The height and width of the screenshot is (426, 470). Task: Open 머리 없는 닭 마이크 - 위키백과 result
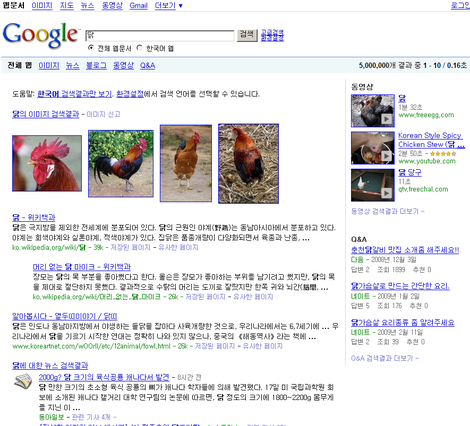point(82,267)
